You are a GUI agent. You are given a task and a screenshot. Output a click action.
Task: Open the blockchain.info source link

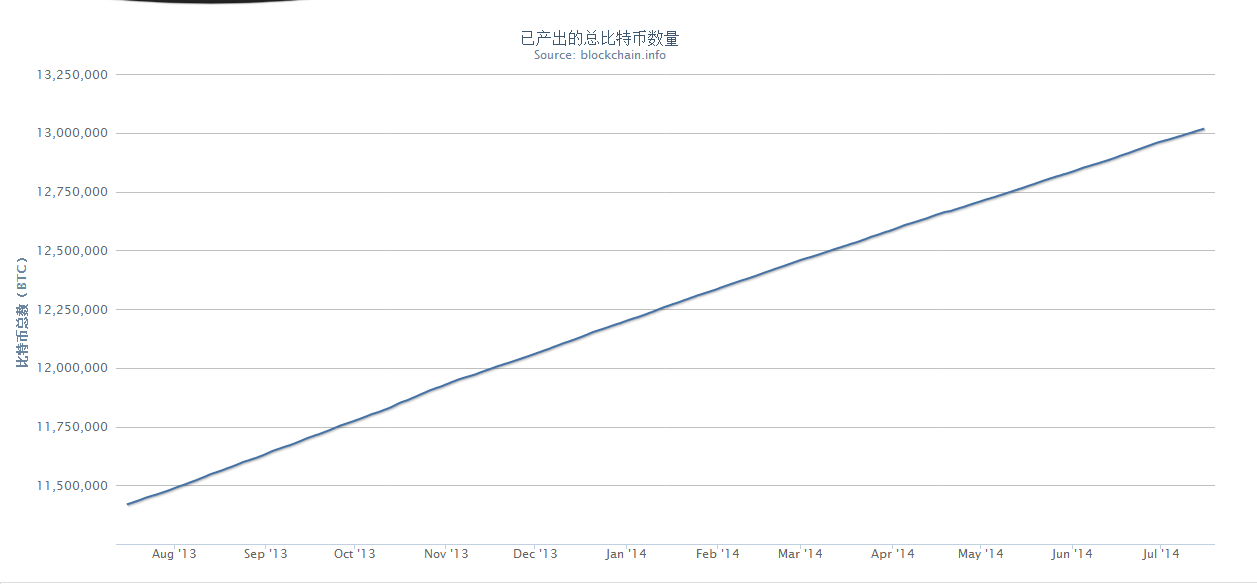(600, 55)
